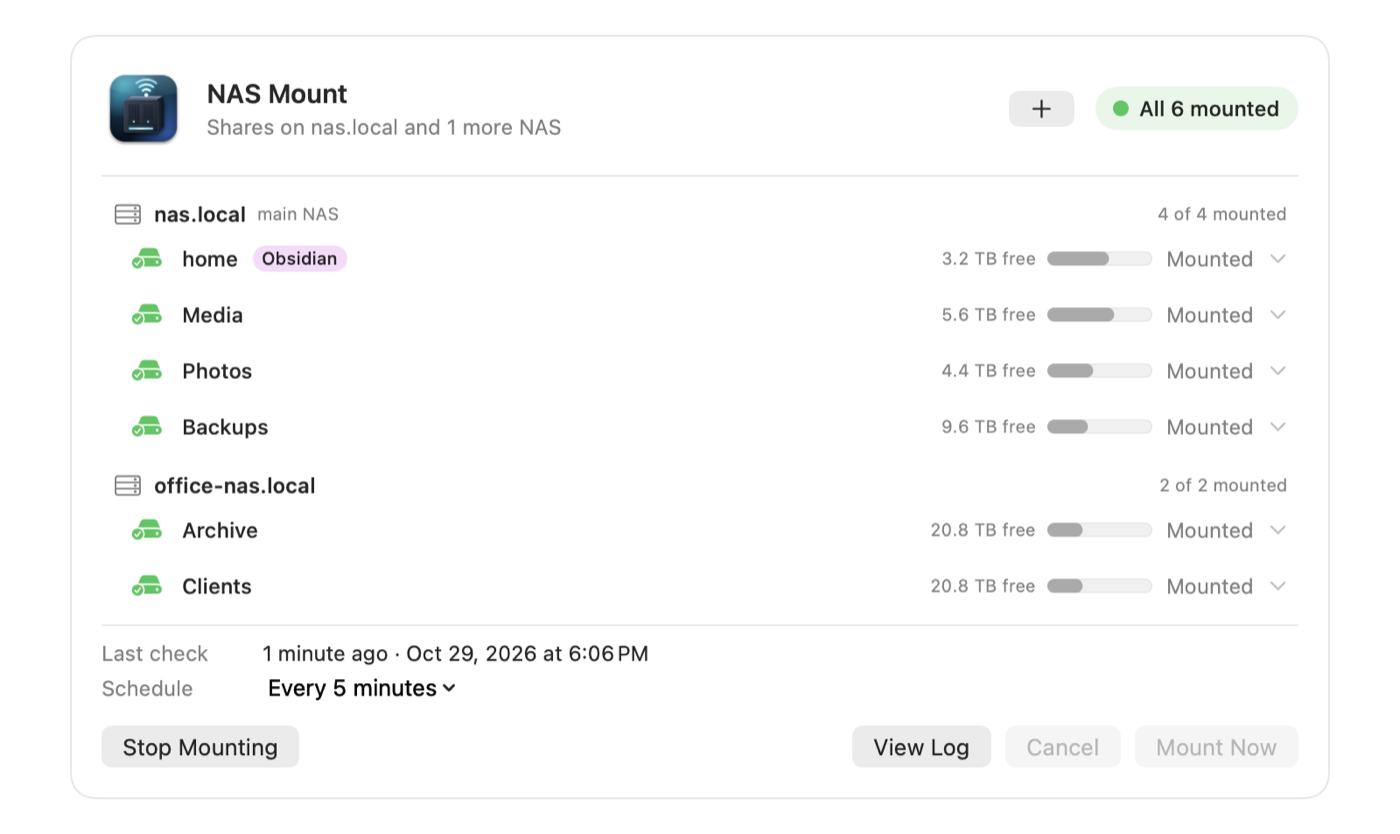Click the Obsidian tag on home
The height and width of the screenshot is (834, 1400).
(x=300, y=259)
